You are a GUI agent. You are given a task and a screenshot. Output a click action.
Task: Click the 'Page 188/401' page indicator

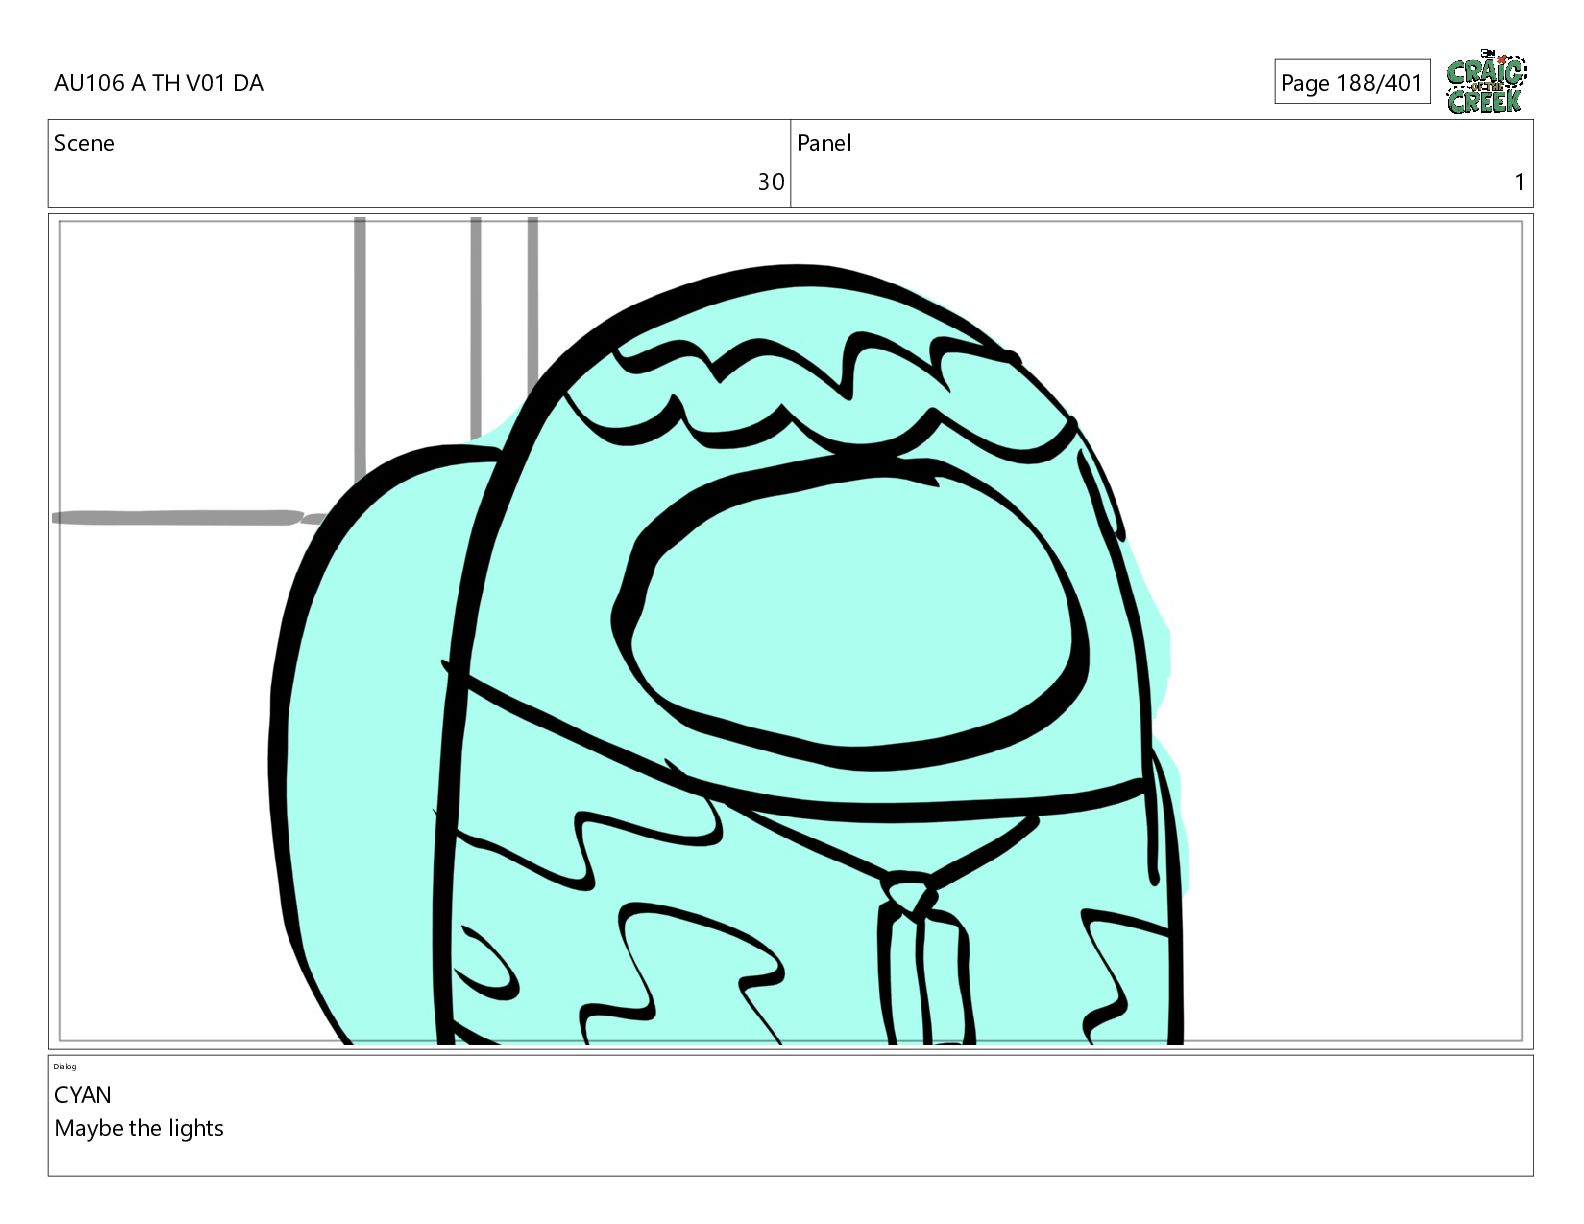(1352, 82)
